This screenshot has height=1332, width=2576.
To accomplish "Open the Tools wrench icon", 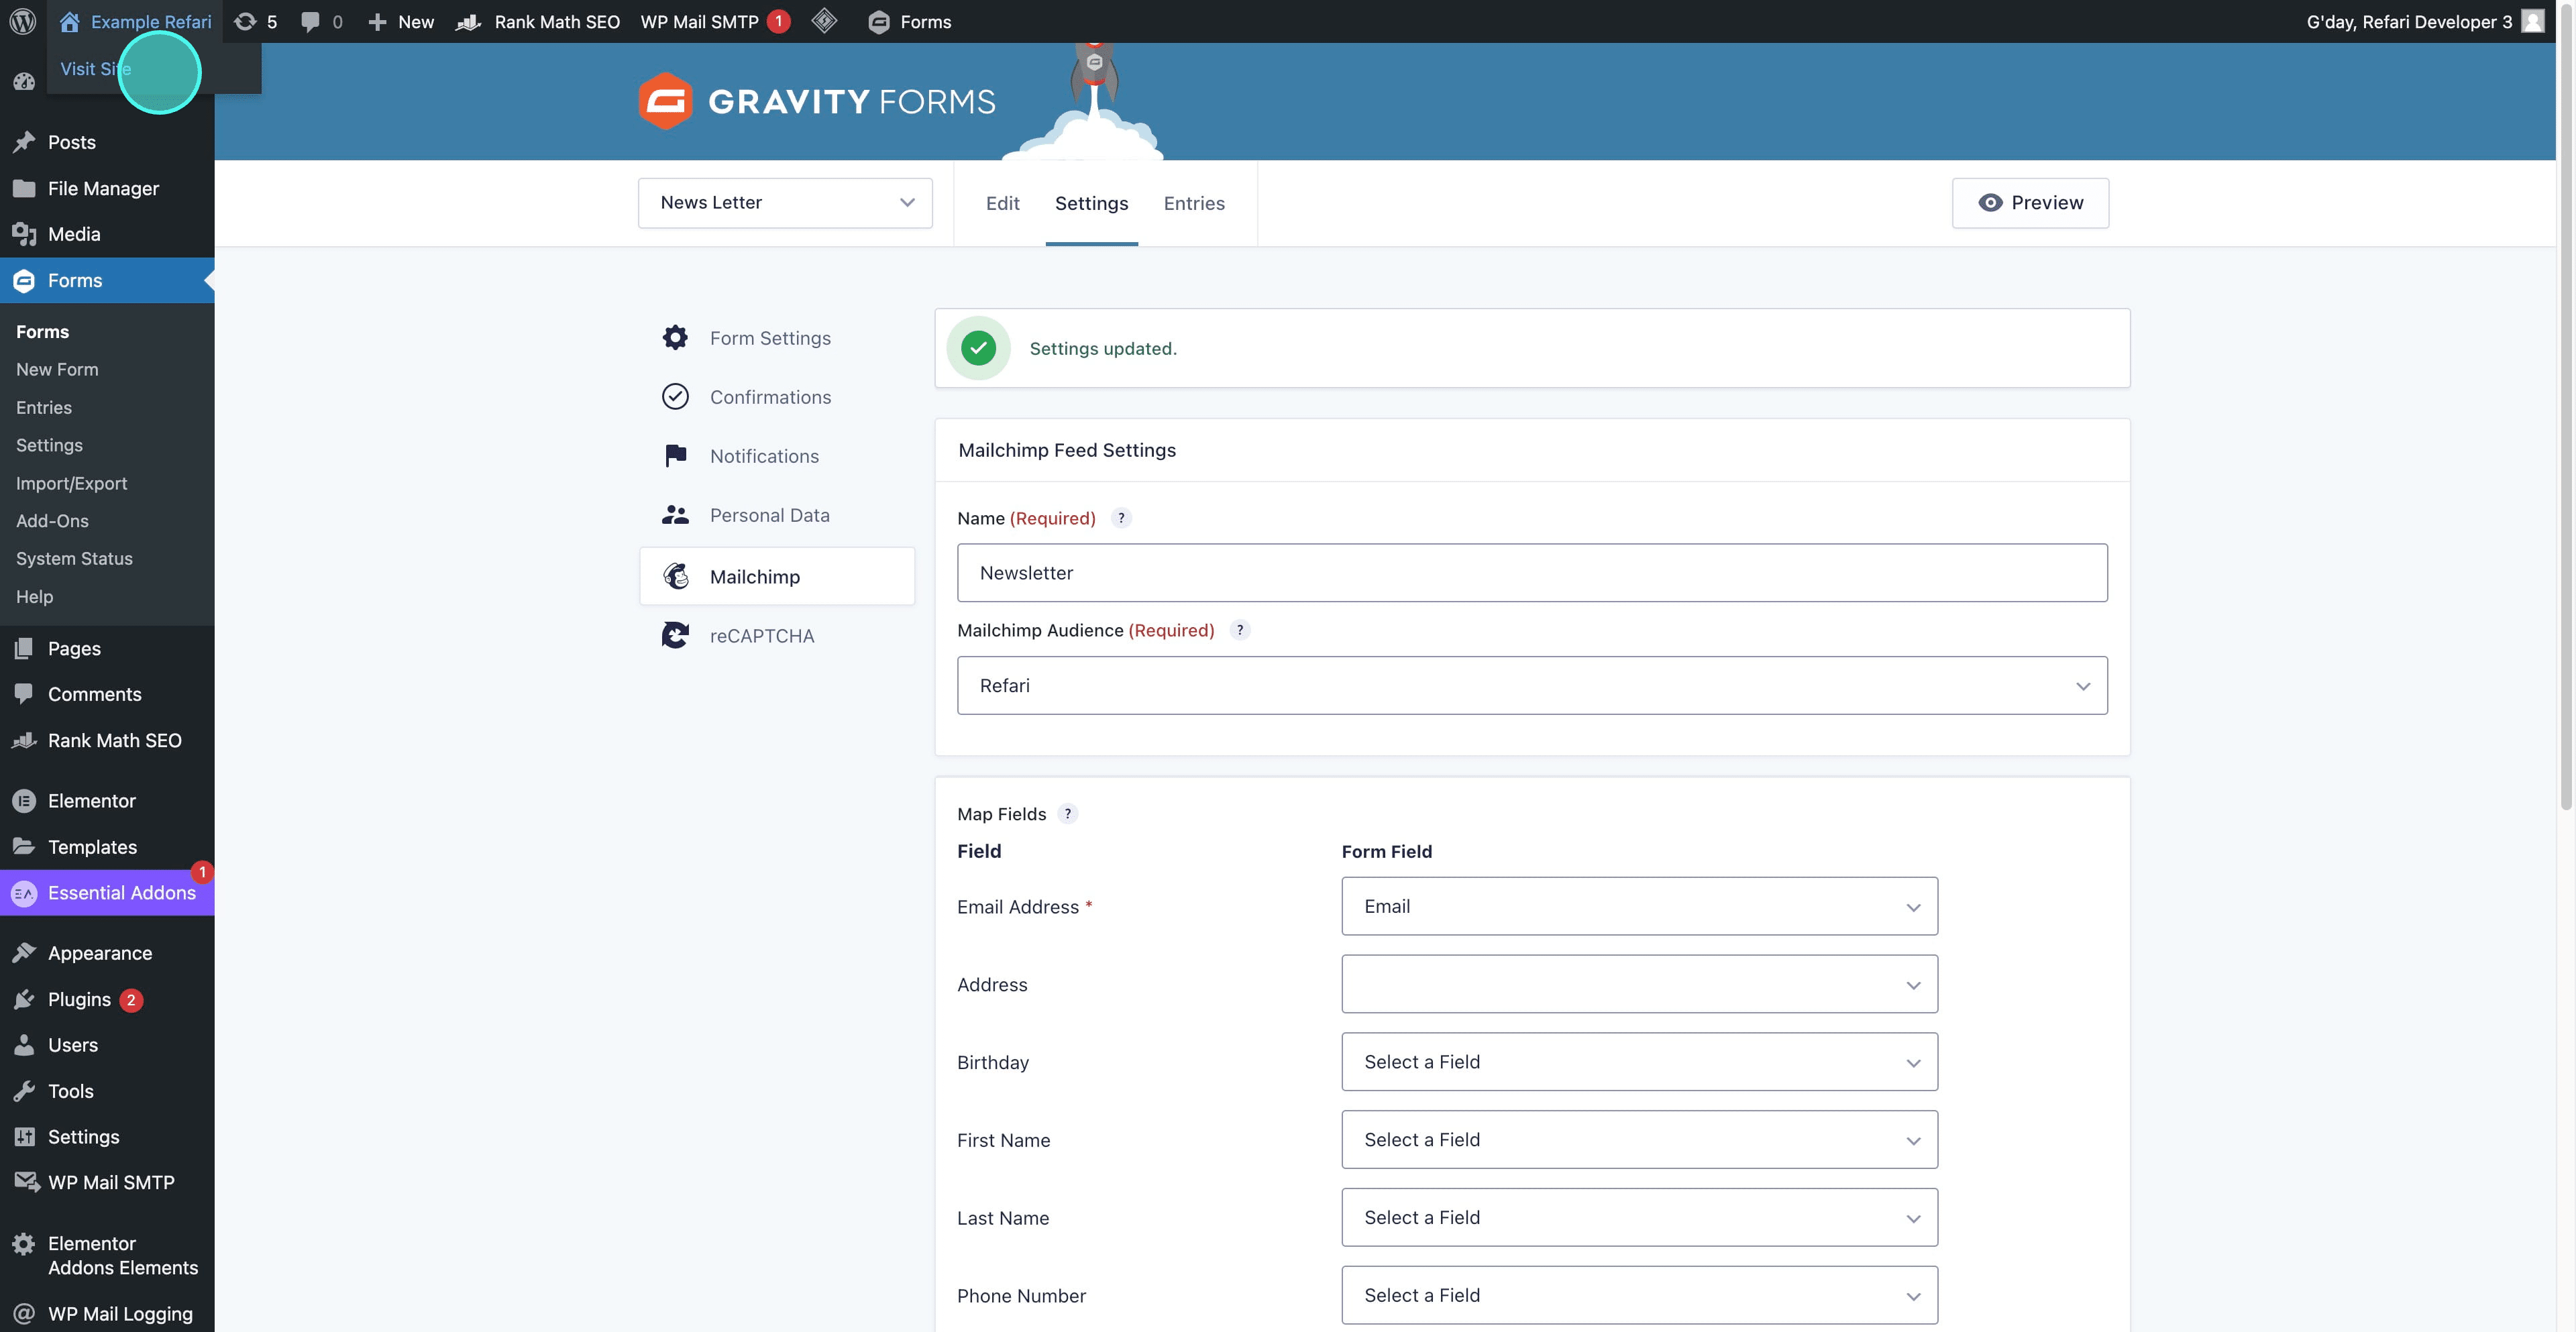I will click(x=24, y=1091).
